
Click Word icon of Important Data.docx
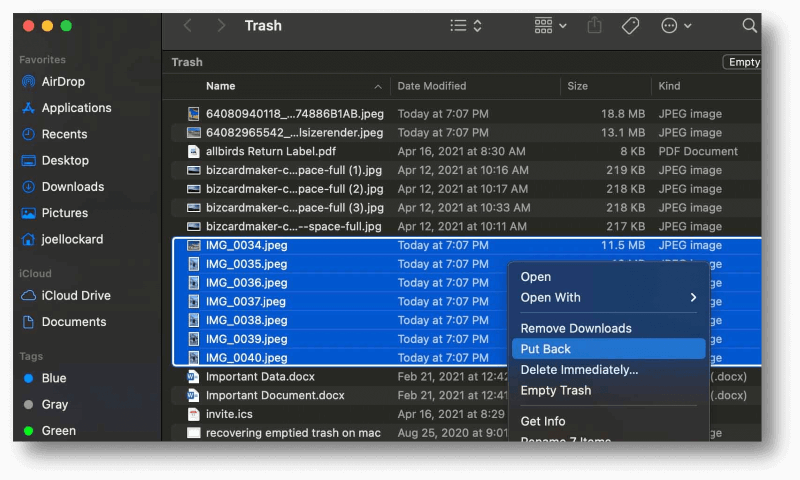[x=193, y=377]
